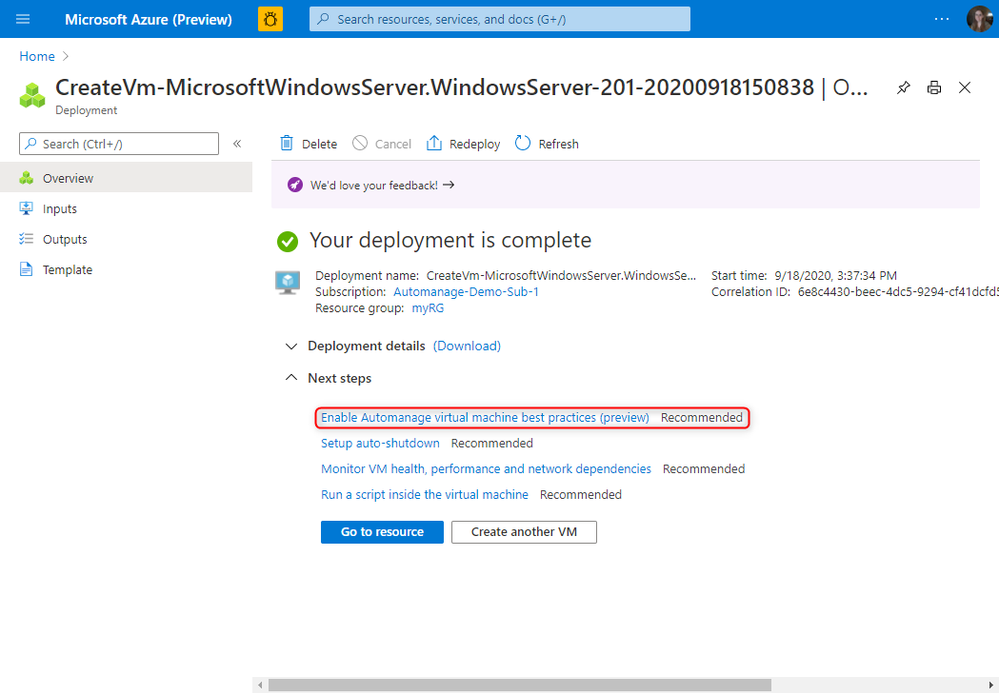Click the Start time value 9/18/2020
Image resolution: width=999 pixels, height=693 pixels.
[x=835, y=276]
